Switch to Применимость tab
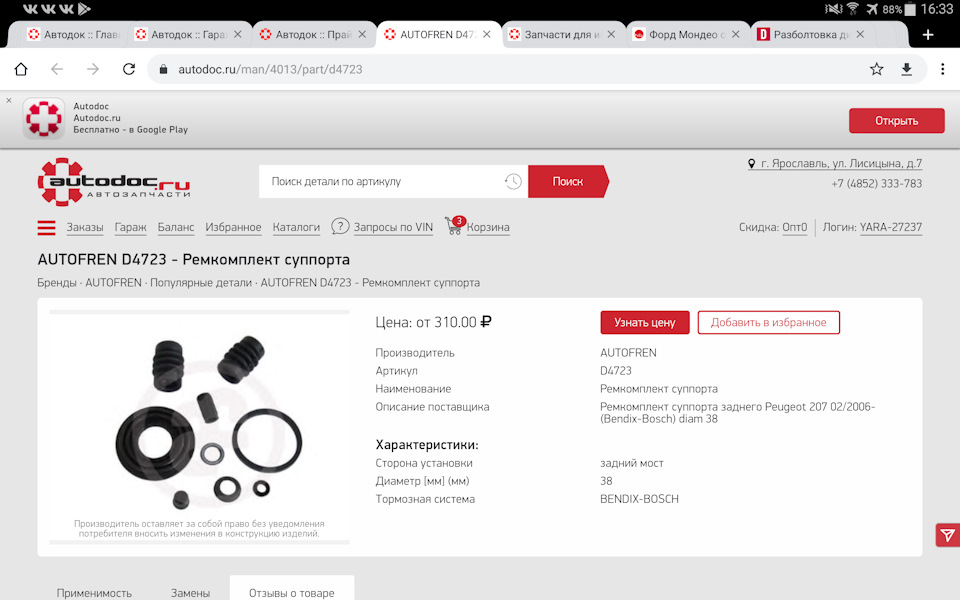Viewport: 960px width, 600px height. 94,593
